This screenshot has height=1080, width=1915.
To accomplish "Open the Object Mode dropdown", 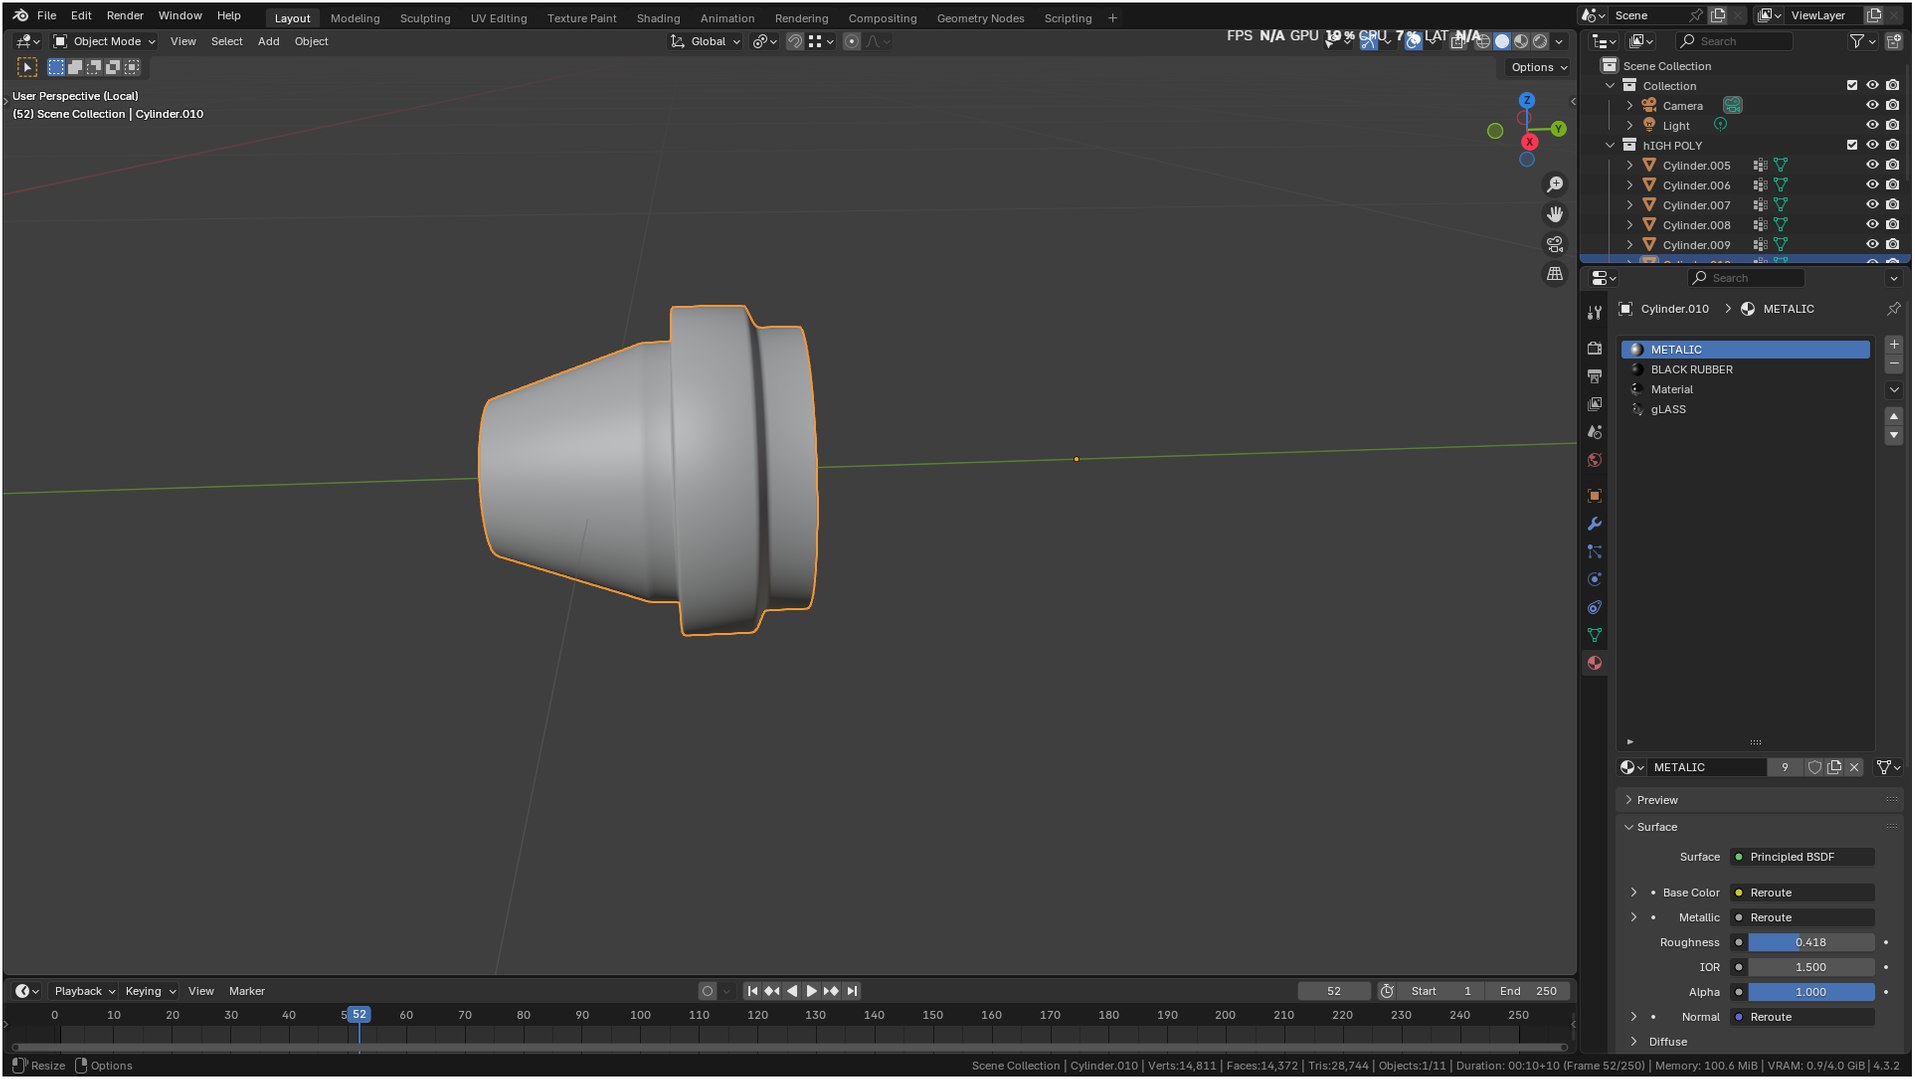I will 104,41.
